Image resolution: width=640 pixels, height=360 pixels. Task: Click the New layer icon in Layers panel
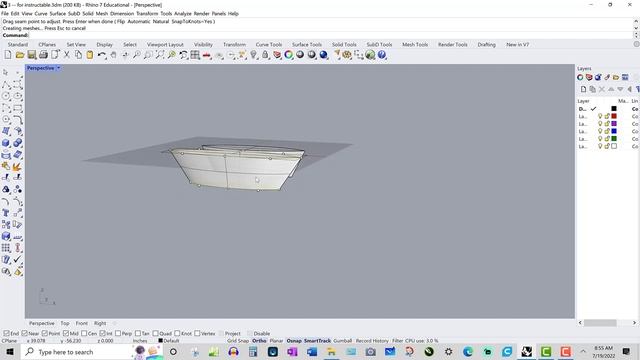pos(583,89)
